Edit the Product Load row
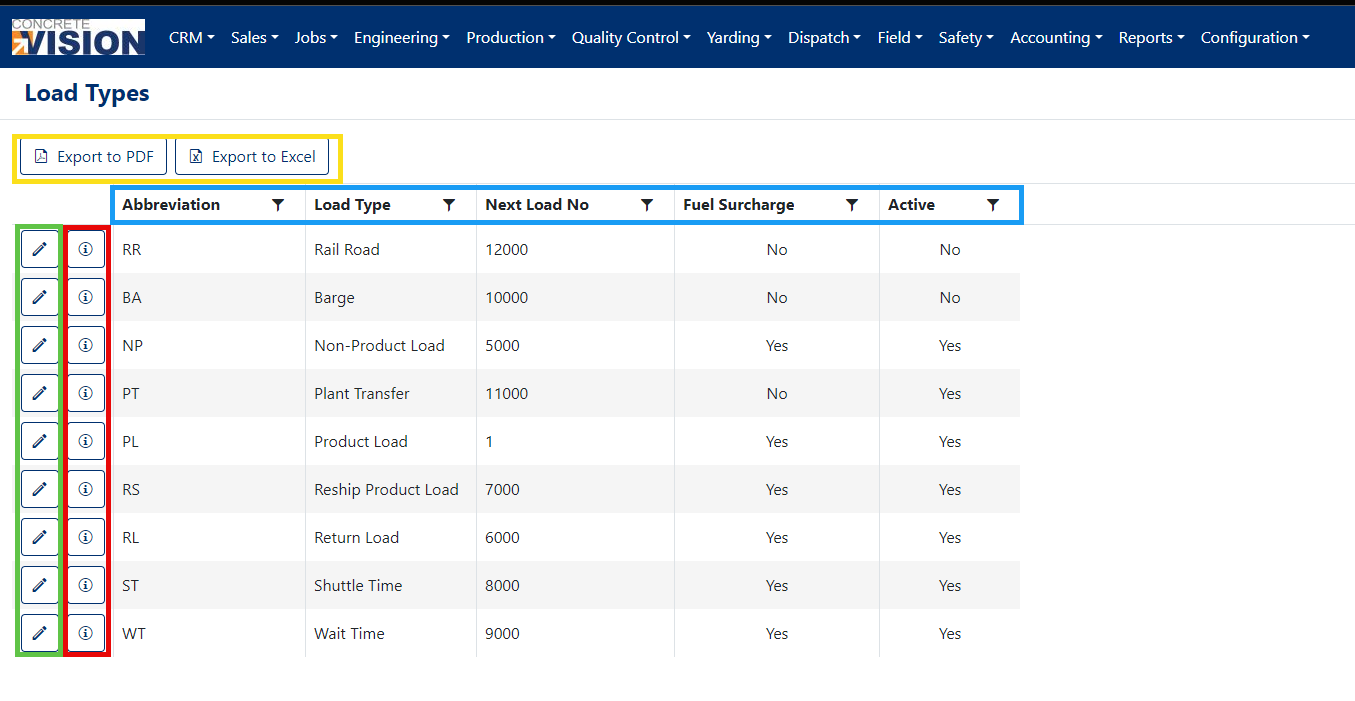This screenshot has height=701, width=1355. tap(40, 441)
